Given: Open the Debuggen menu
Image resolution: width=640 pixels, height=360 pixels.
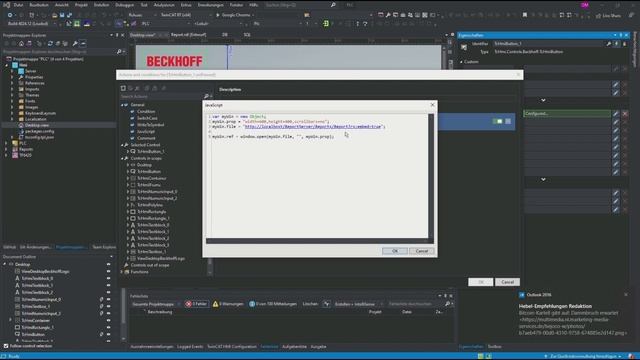Looking at the screenshot, I should click(124, 5).
